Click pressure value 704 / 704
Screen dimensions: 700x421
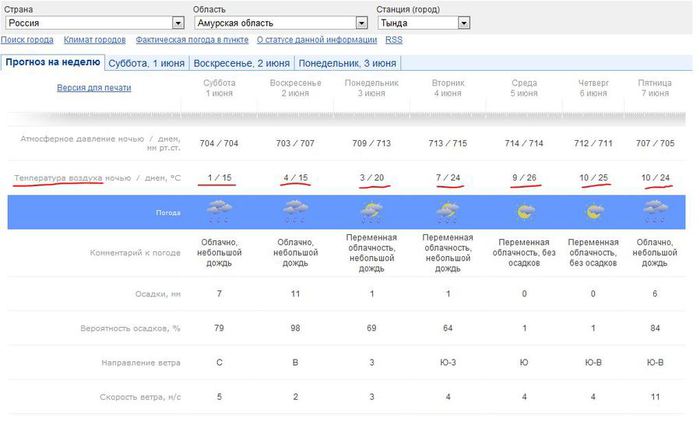click(219, 143)
